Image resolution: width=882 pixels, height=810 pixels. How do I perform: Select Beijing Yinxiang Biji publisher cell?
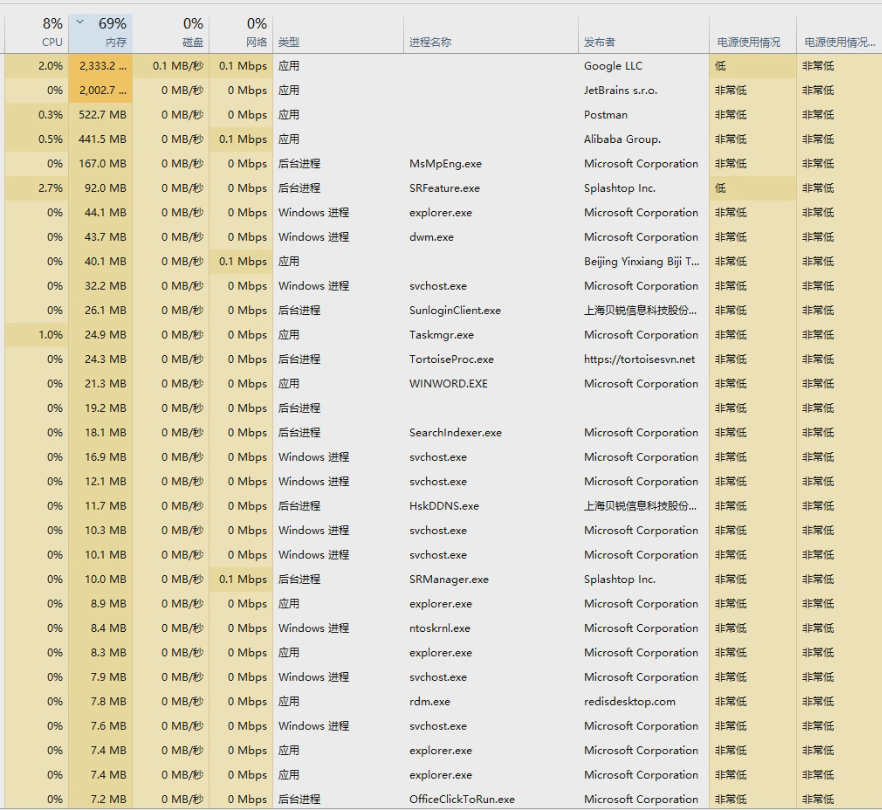[x=642, y=262]
